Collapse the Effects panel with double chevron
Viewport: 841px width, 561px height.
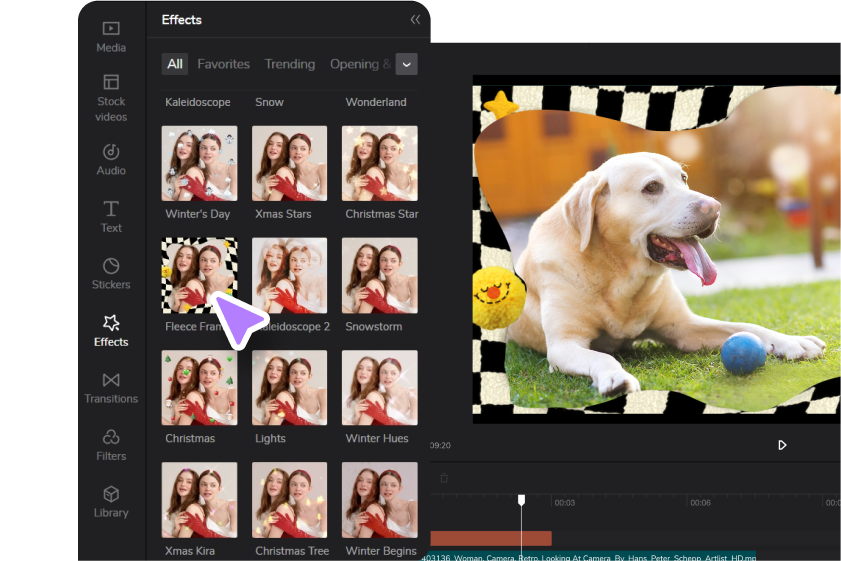[x=415, y=20]
